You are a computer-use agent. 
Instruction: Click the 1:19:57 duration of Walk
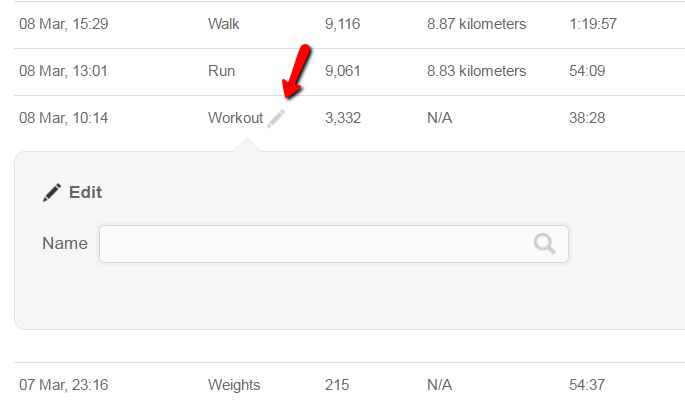click(593, 24)
